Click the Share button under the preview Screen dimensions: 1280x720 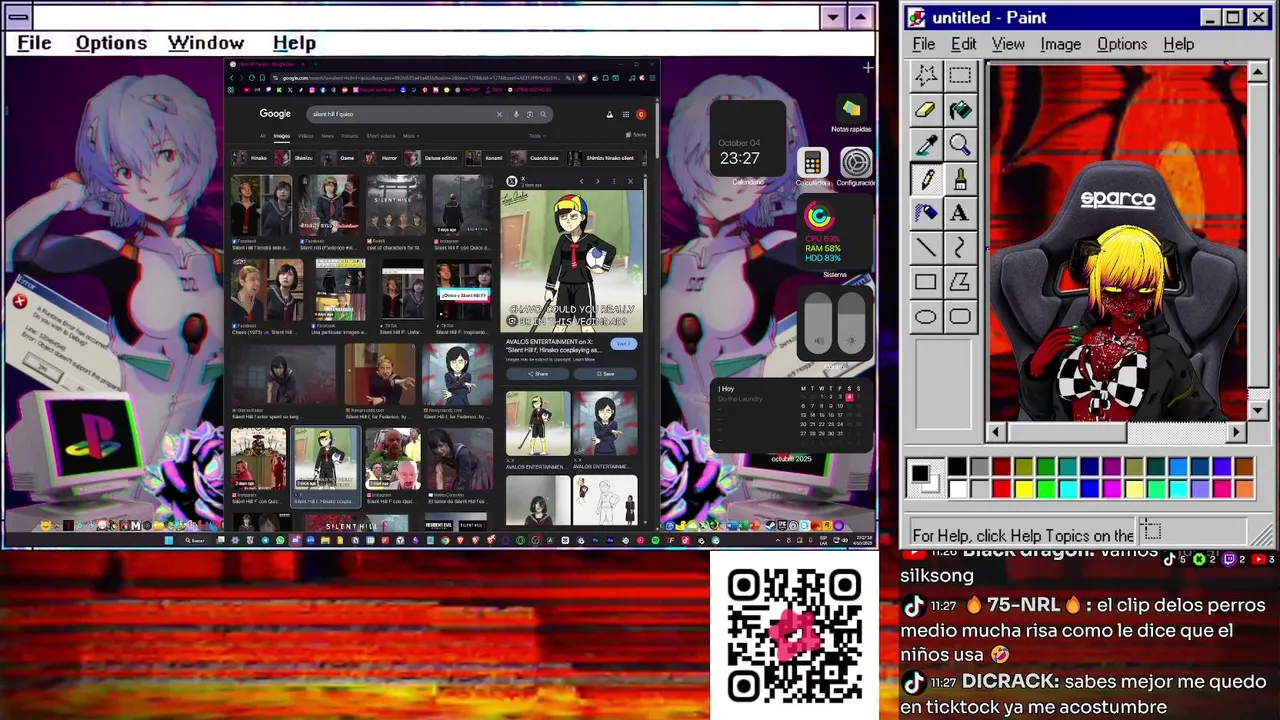click(x=538, y=374)
